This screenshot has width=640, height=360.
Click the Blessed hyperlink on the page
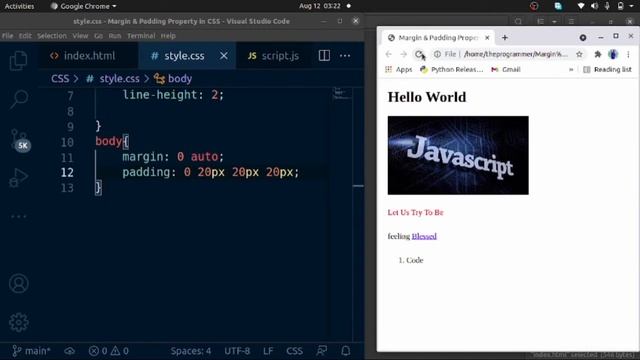[424, 236]
